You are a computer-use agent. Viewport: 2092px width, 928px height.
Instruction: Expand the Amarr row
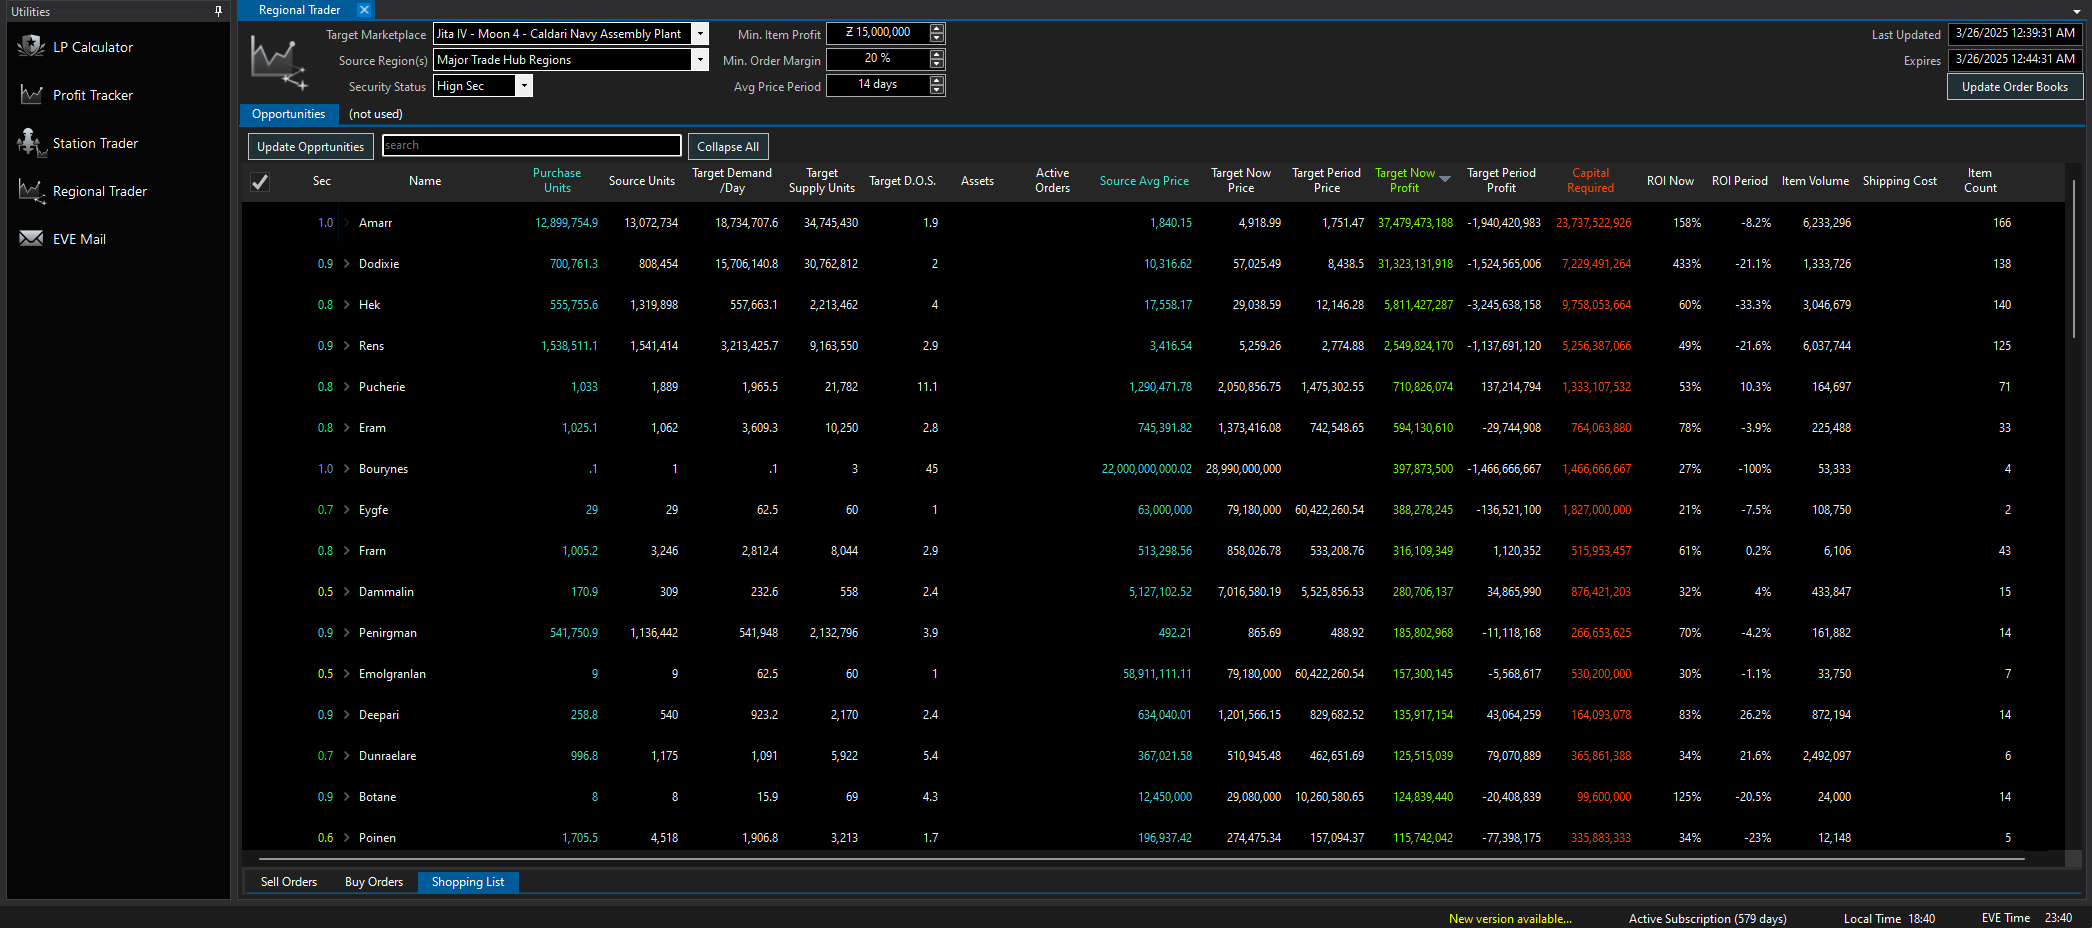347,223
